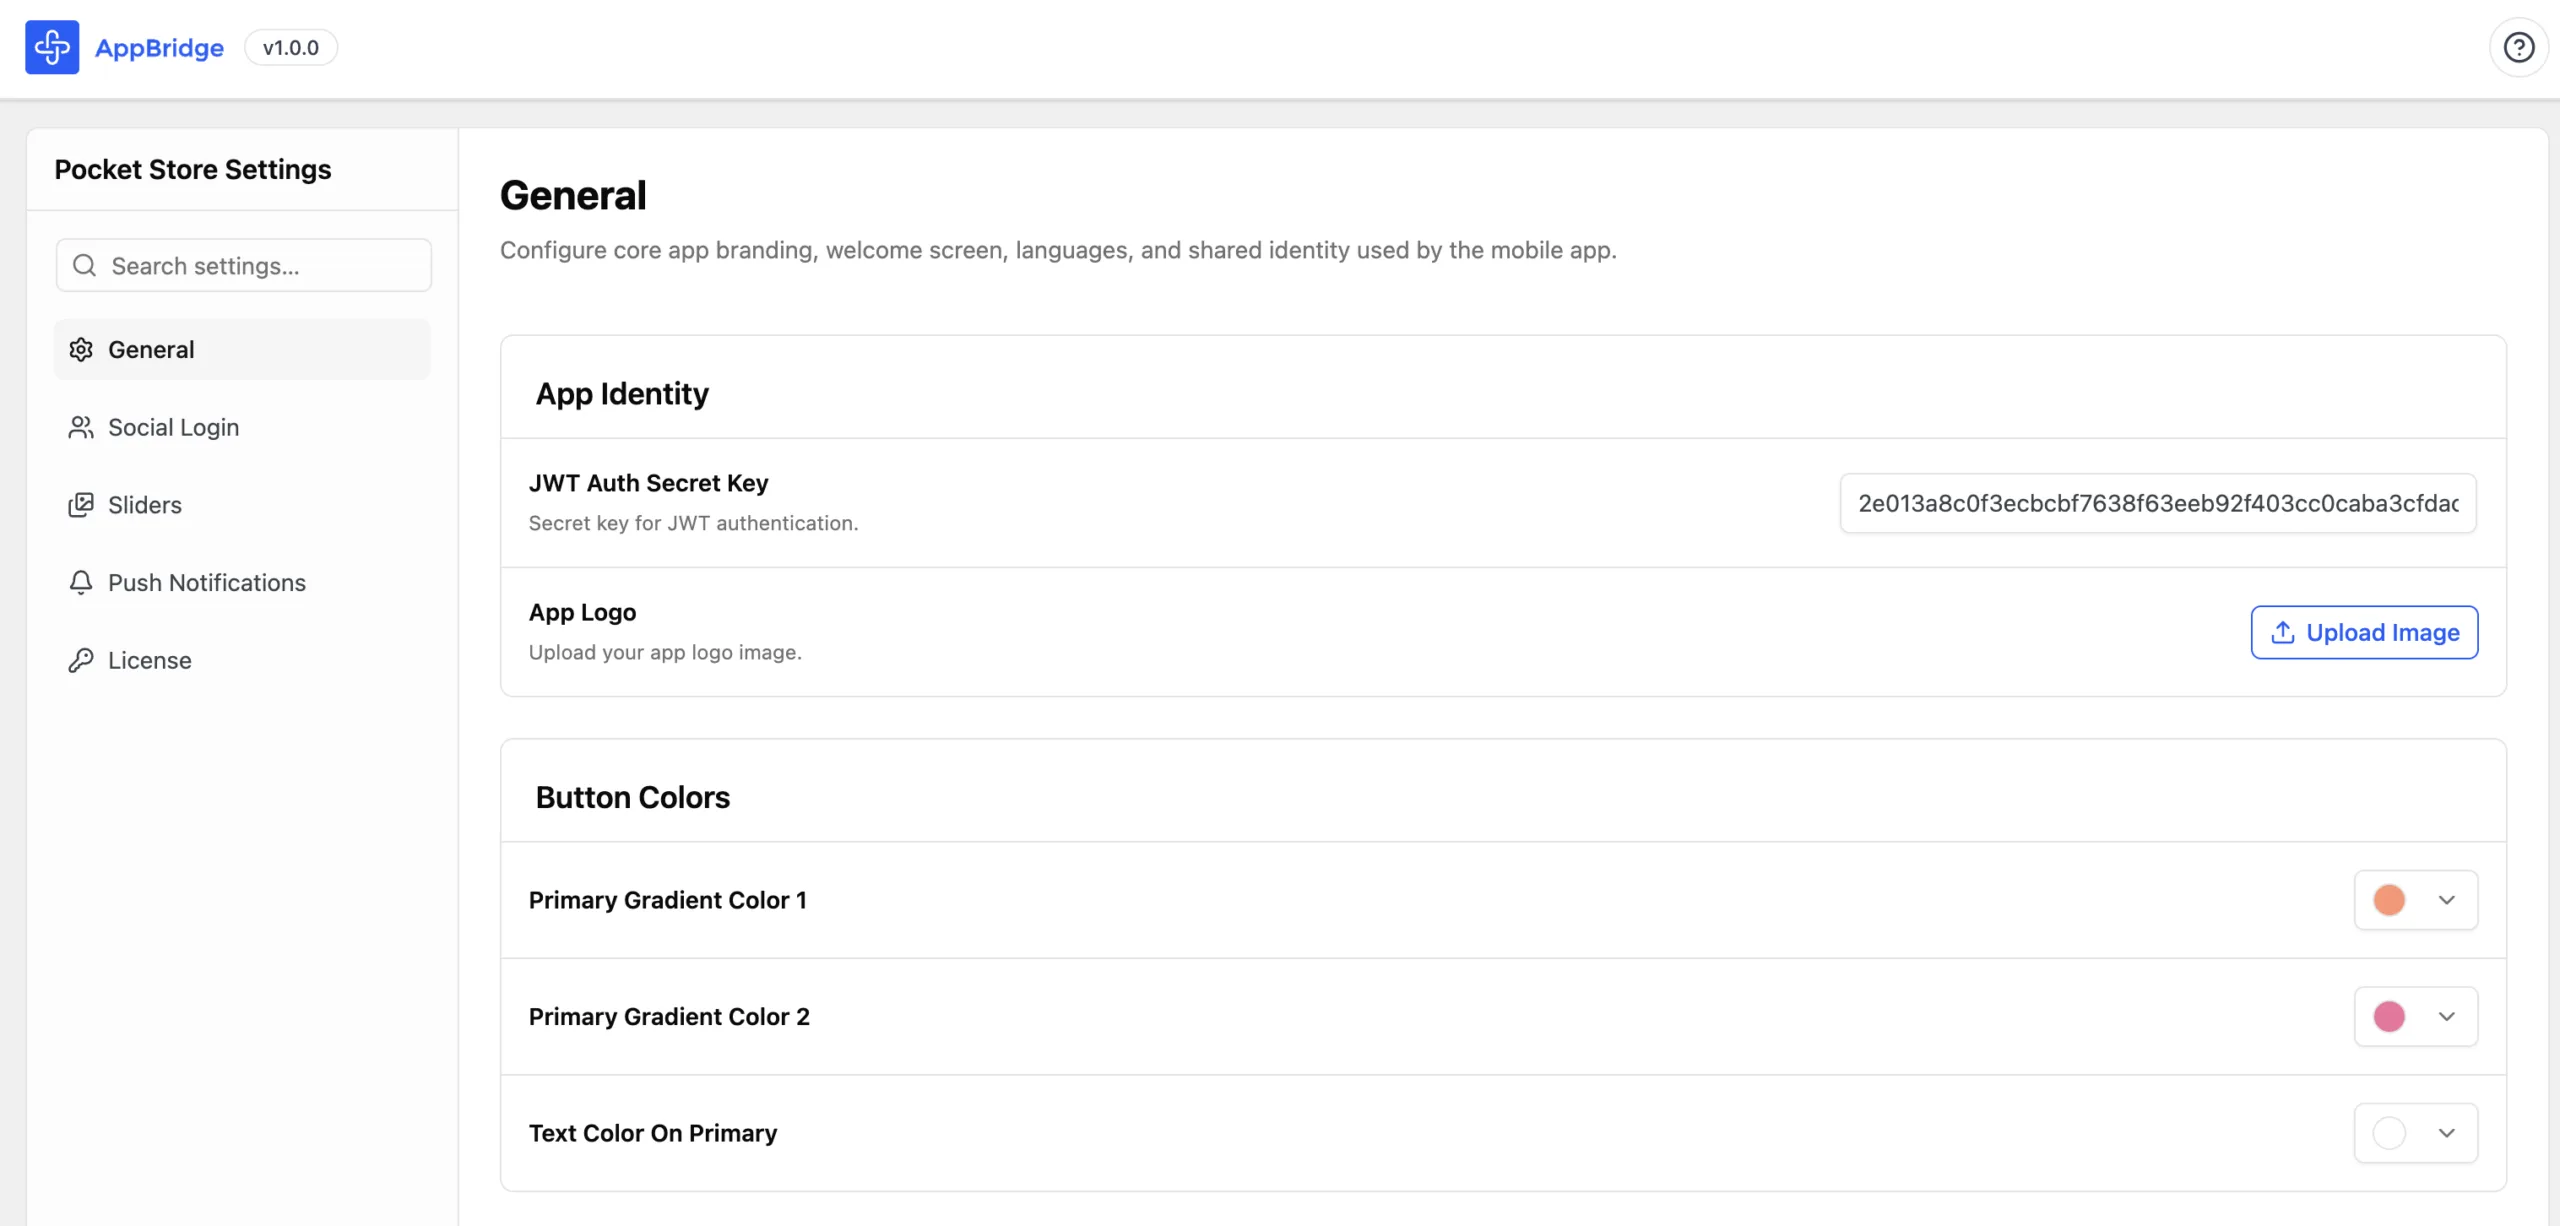
Task: Click 'Text Color On Primary' label
Action: point(652,1133)
